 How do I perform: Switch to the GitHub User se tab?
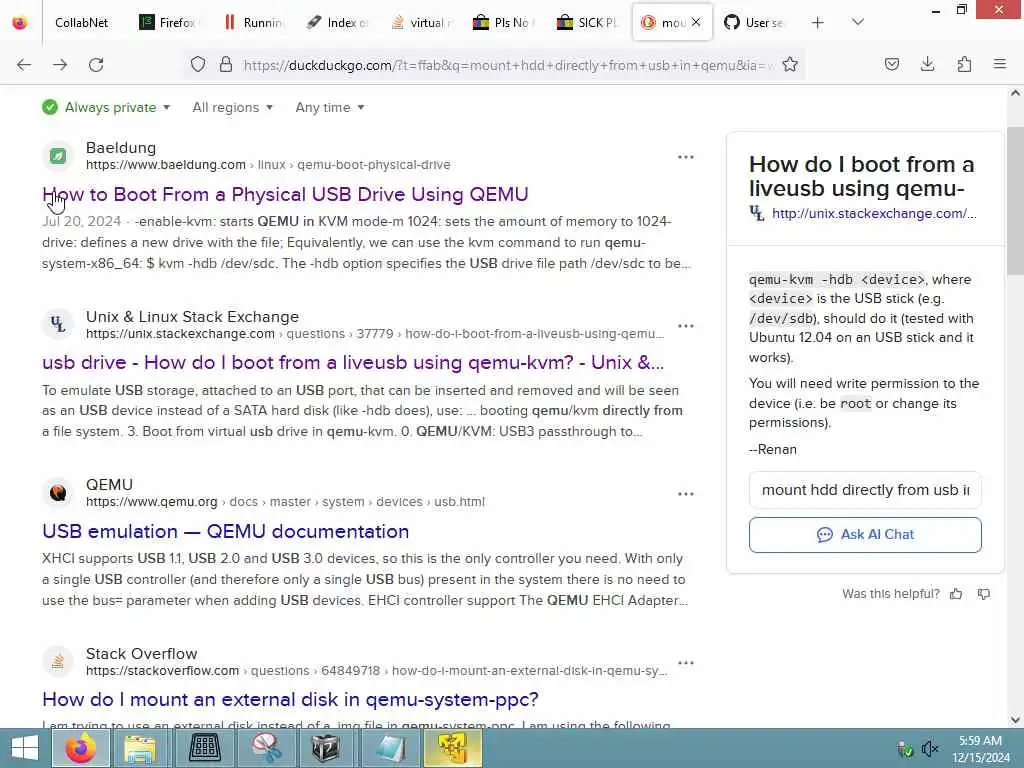tap(755, 23)
